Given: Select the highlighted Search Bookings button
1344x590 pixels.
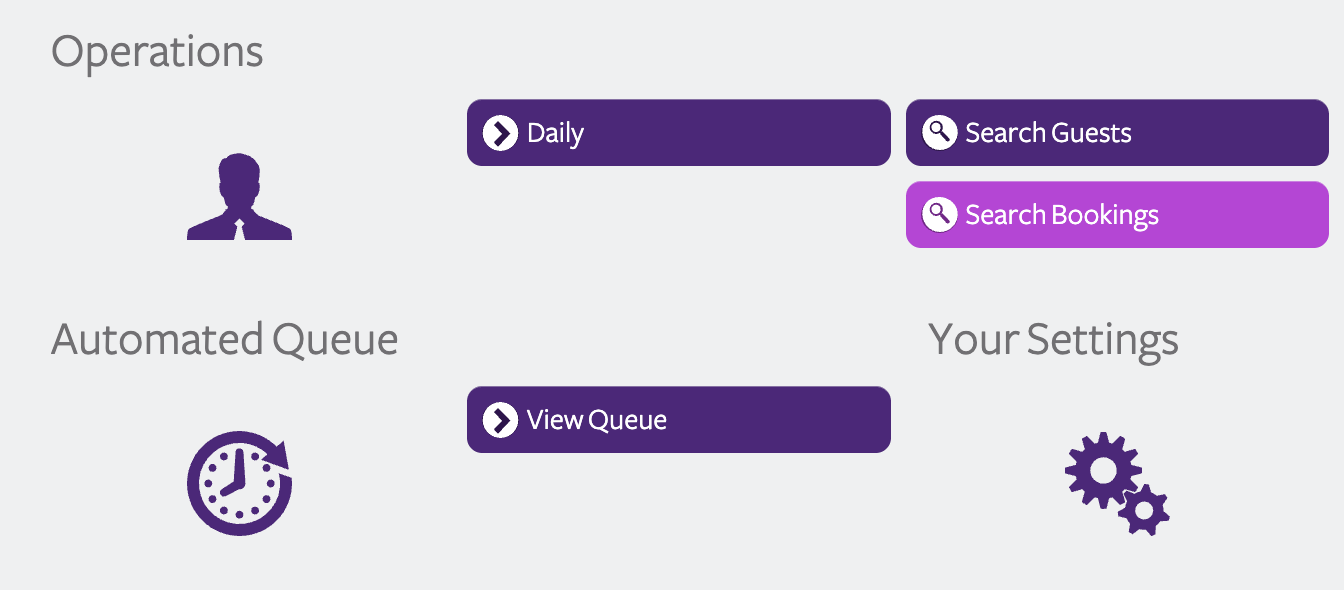Looking at the screenshot, I should click(x=1117, y=214).
